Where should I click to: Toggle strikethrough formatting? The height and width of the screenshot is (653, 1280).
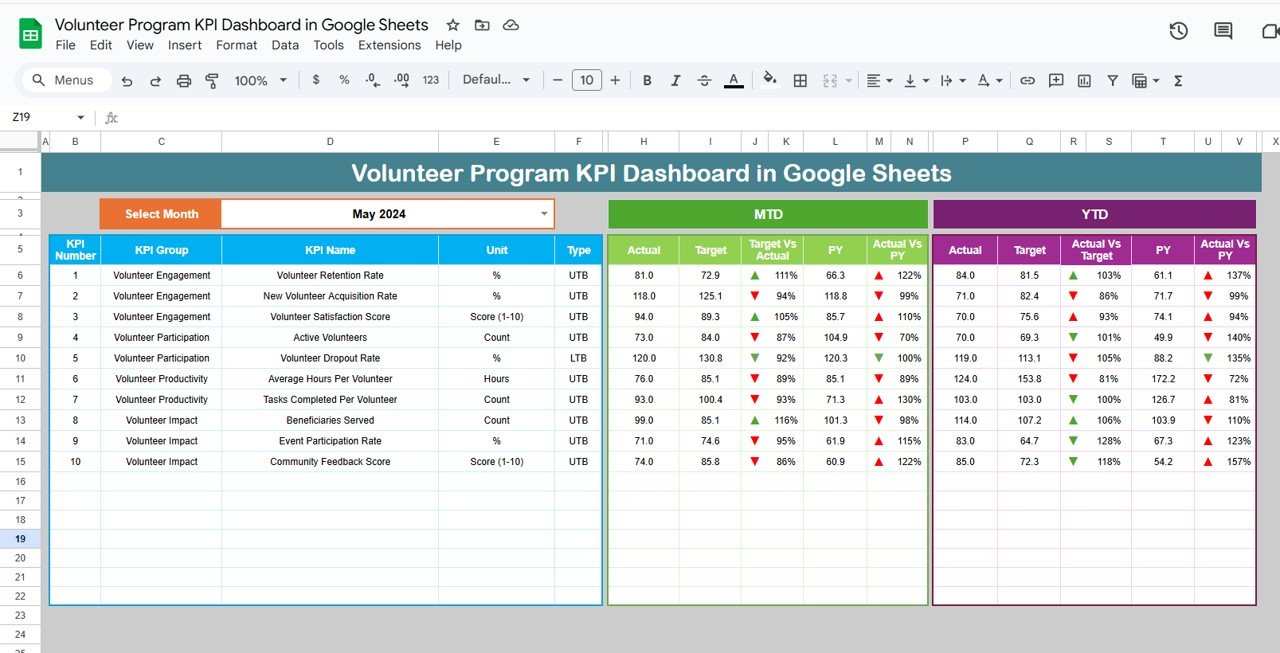(x=704, y=80)
